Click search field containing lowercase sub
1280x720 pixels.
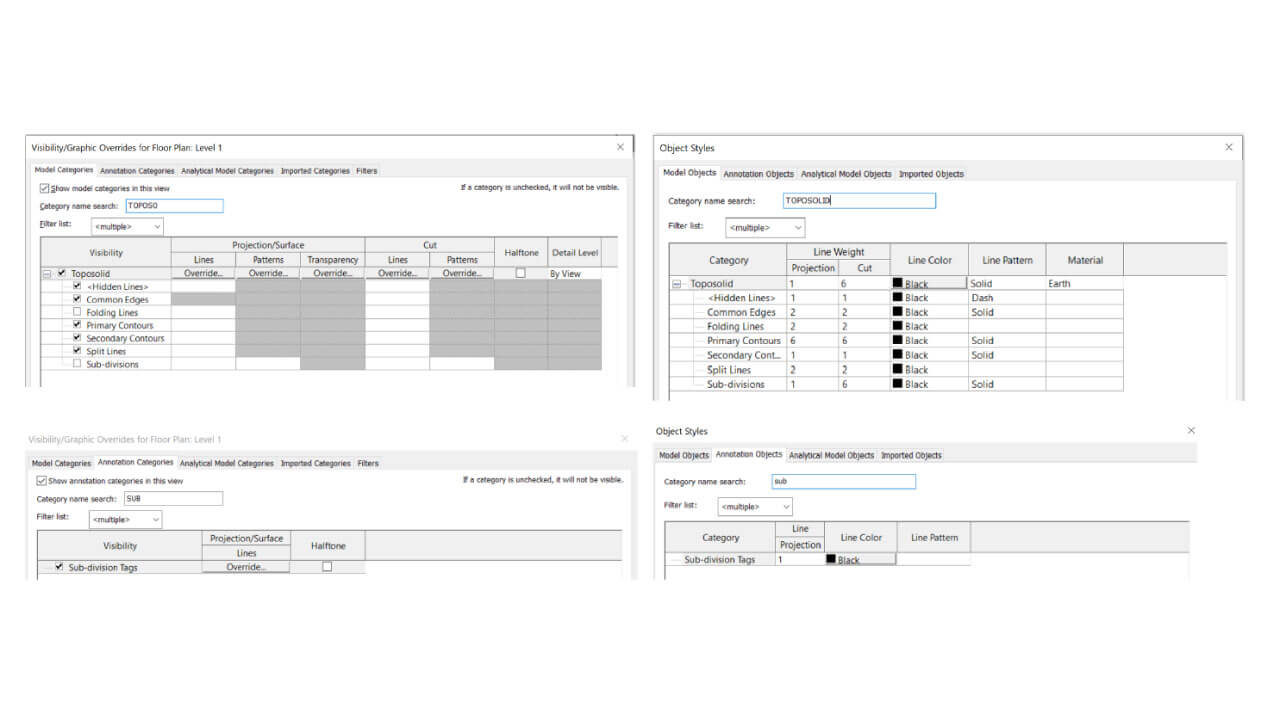pos(843,481)
